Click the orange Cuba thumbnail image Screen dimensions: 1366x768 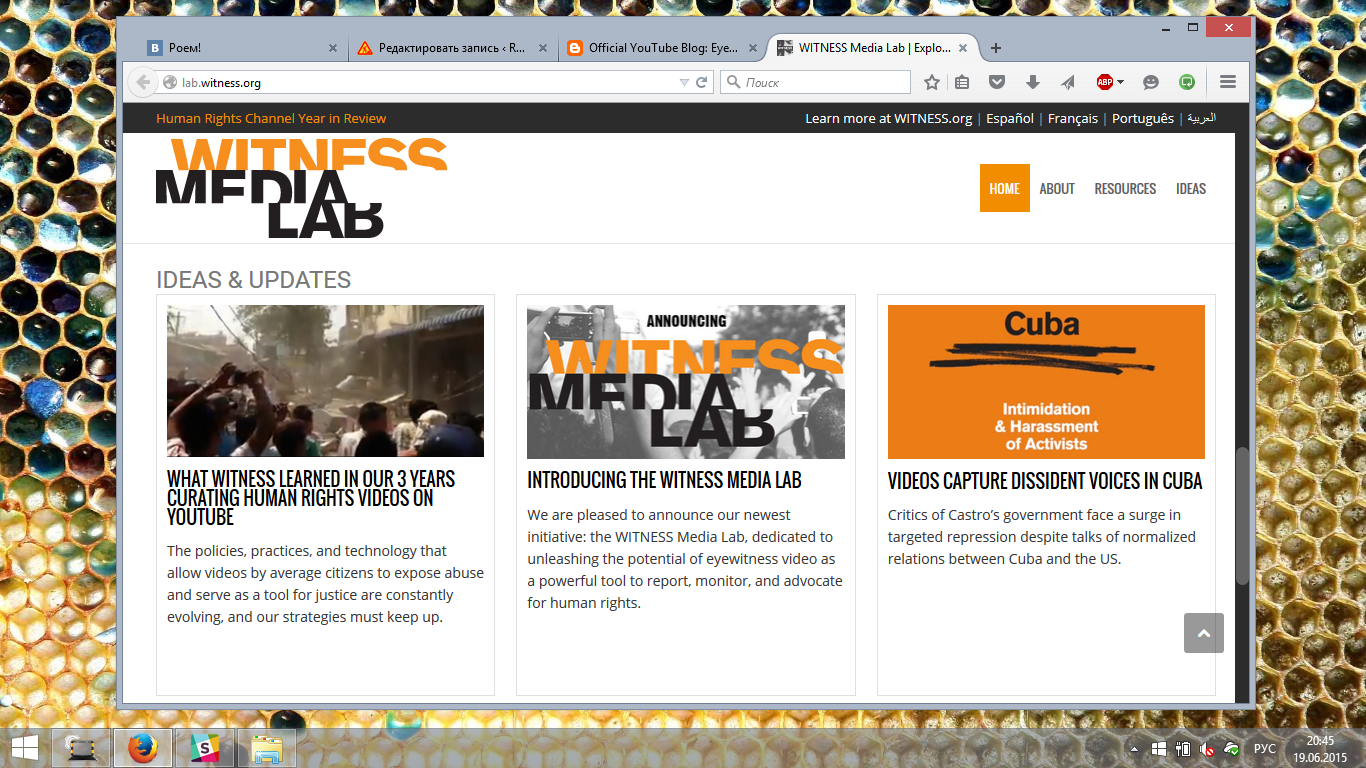click(1046, 382)
